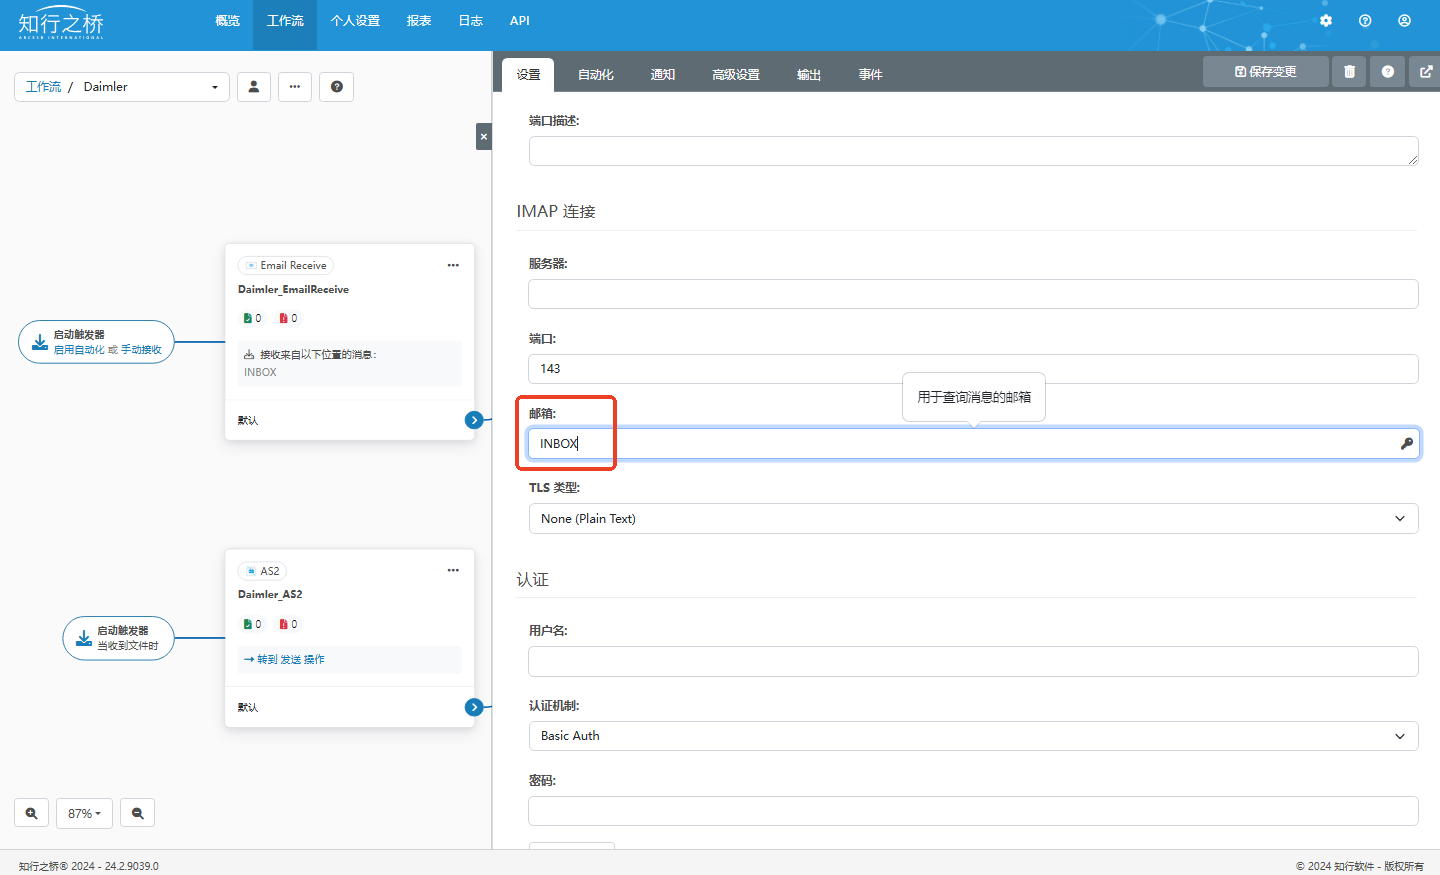
Task: Click the 服务器 server input field
Action: click(x=973, y=294)
